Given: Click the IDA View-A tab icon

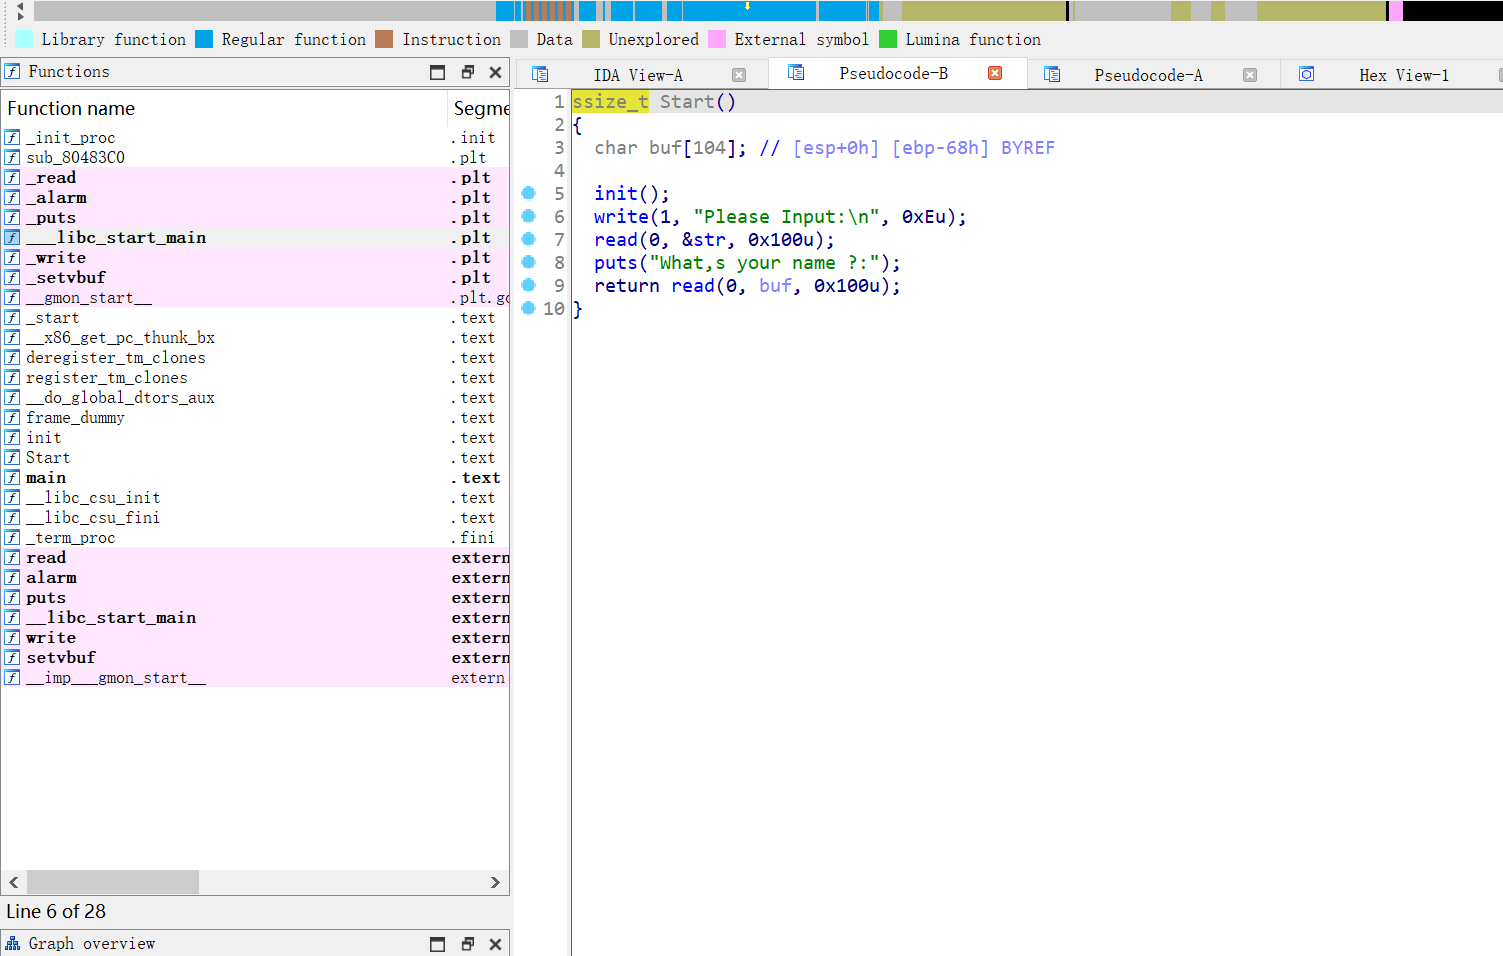Looking at the screenshot, I should [540, 74].
